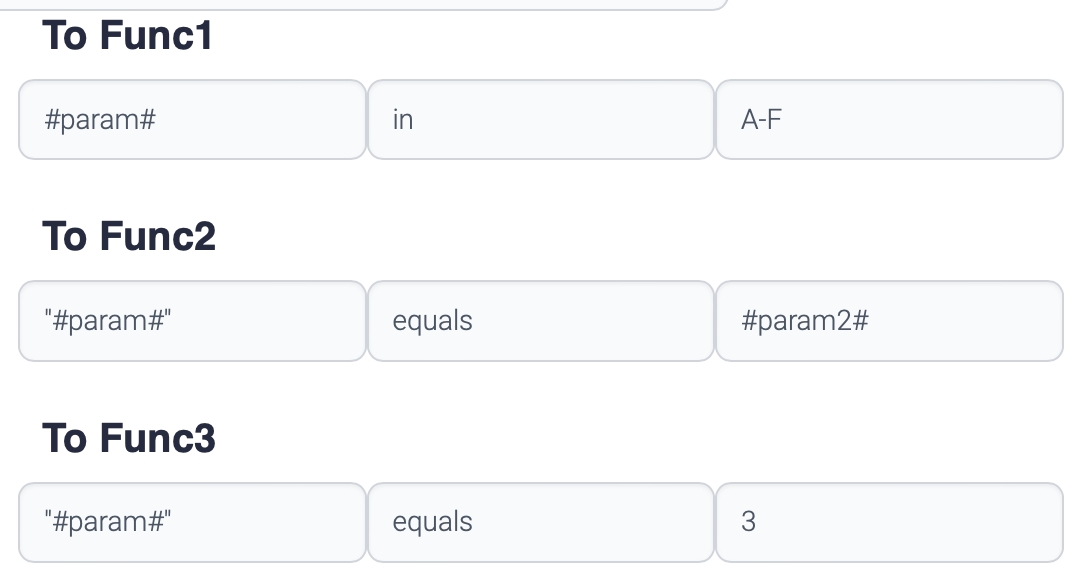Click the To Func1 heading

(x=127, y=37)
